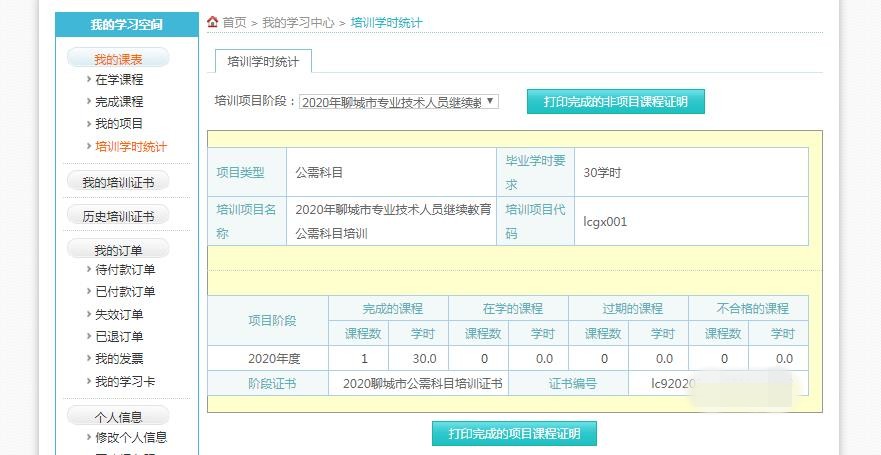Select the 培训学时统计 tab

(263, 61)
